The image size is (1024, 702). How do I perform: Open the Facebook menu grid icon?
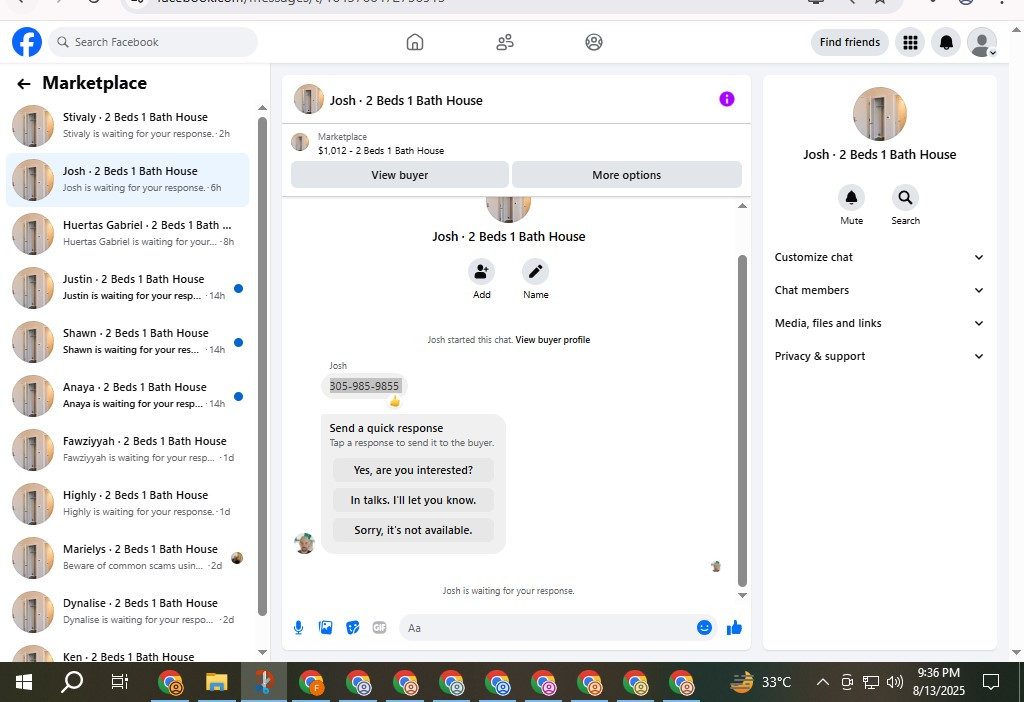point(910,42)
